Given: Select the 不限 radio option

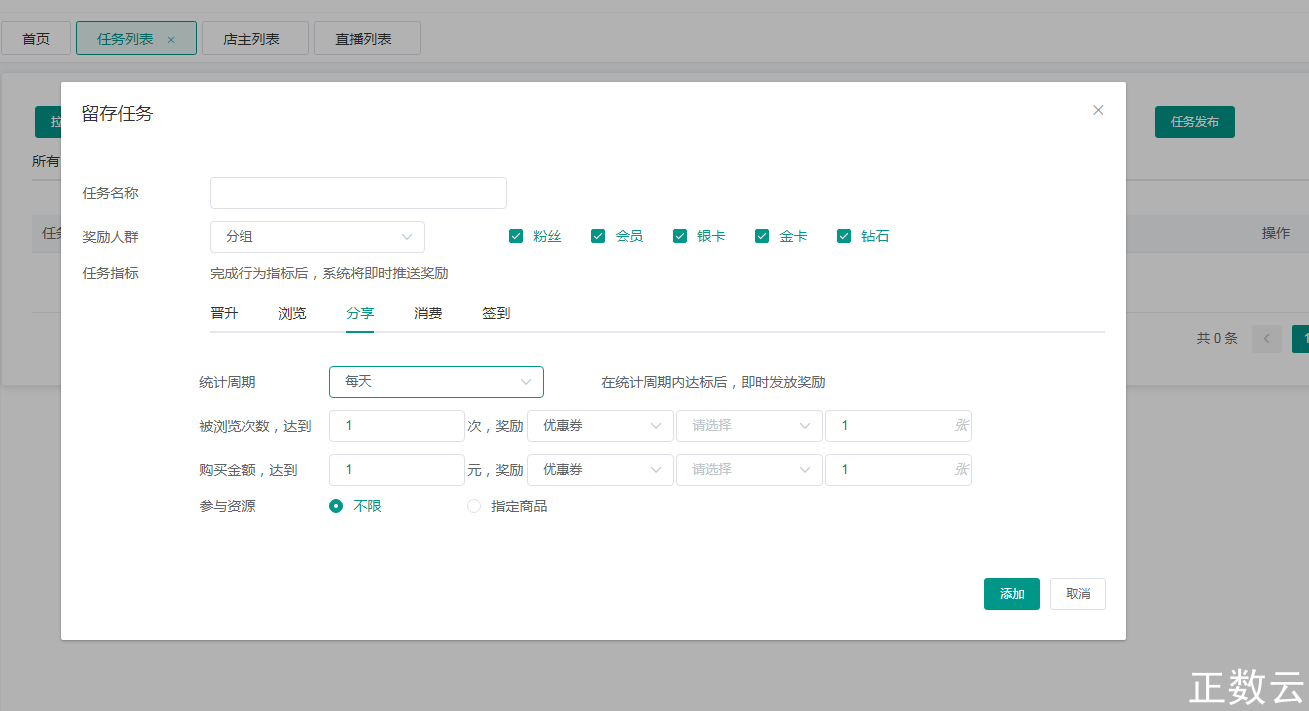Looking at the screenshot, I should click(x=336, y=506).
